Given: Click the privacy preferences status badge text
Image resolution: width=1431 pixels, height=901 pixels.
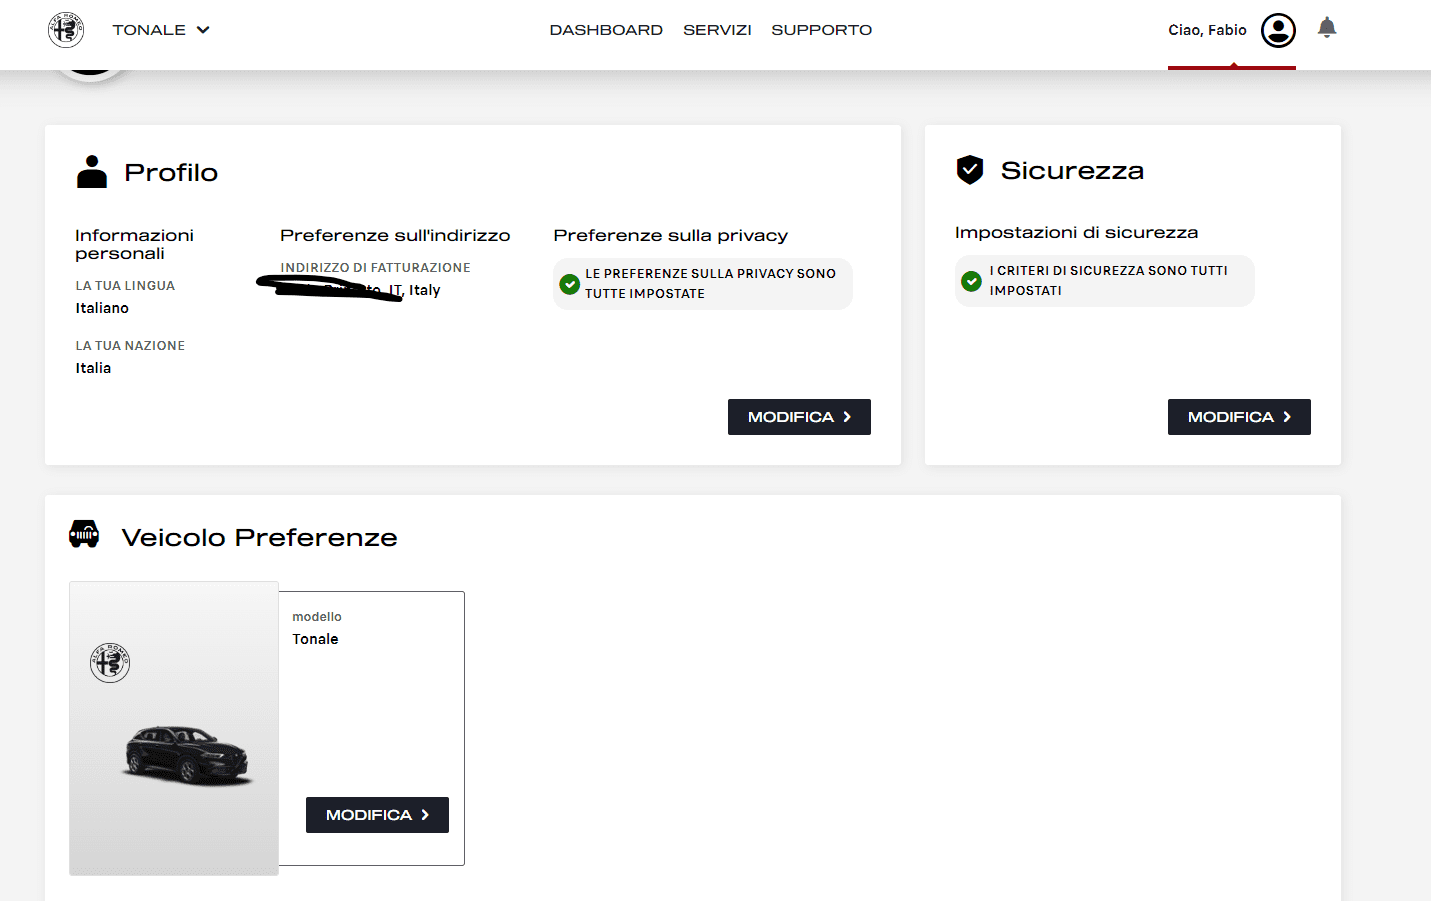Looking at the screenshot, I should click(x=710, y=284).
